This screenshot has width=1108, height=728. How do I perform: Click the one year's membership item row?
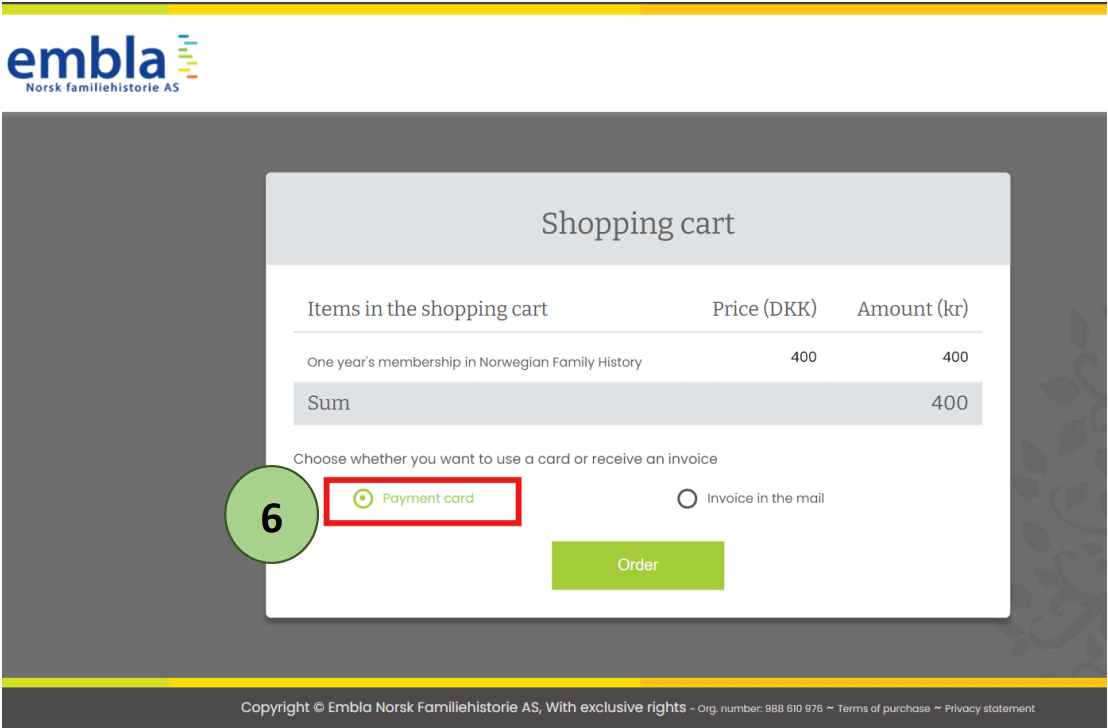click(x=474, y=362)
